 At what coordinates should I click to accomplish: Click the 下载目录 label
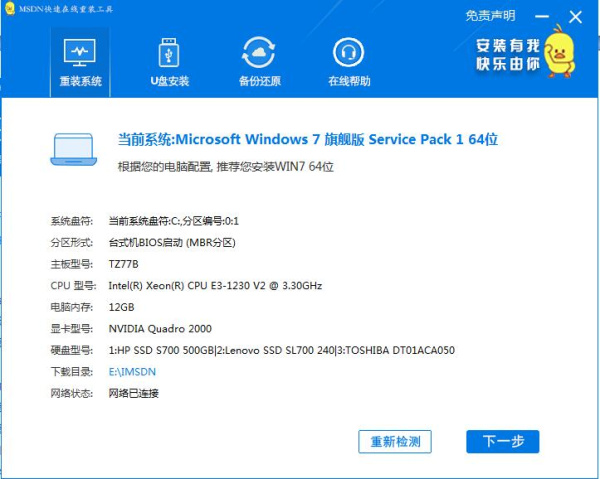(x=72, y=372)
